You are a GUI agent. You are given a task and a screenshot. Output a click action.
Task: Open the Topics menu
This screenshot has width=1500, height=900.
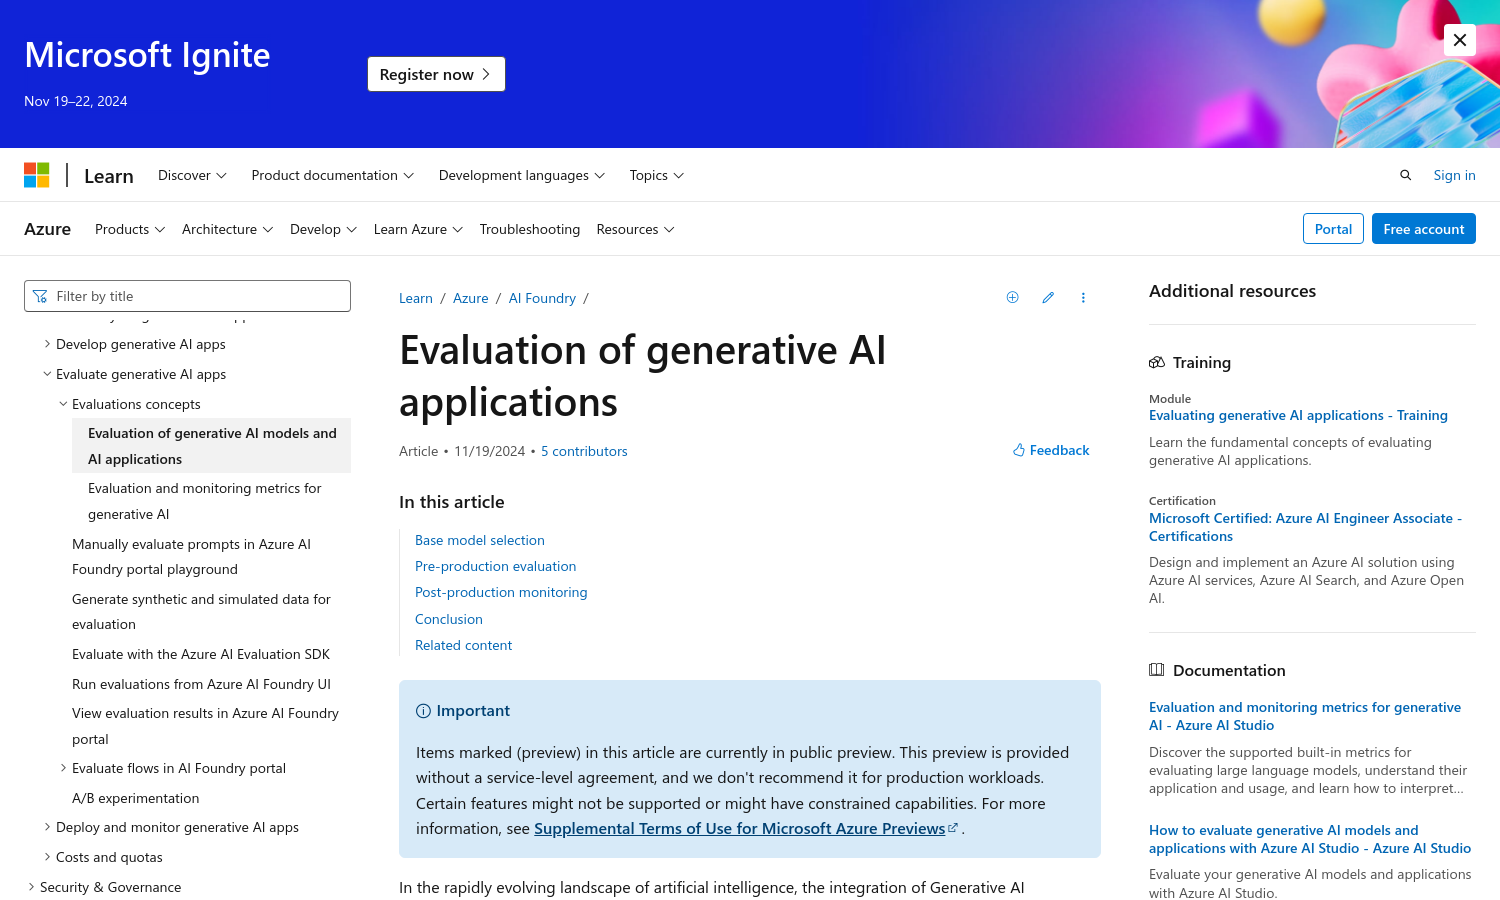[656, 175]
